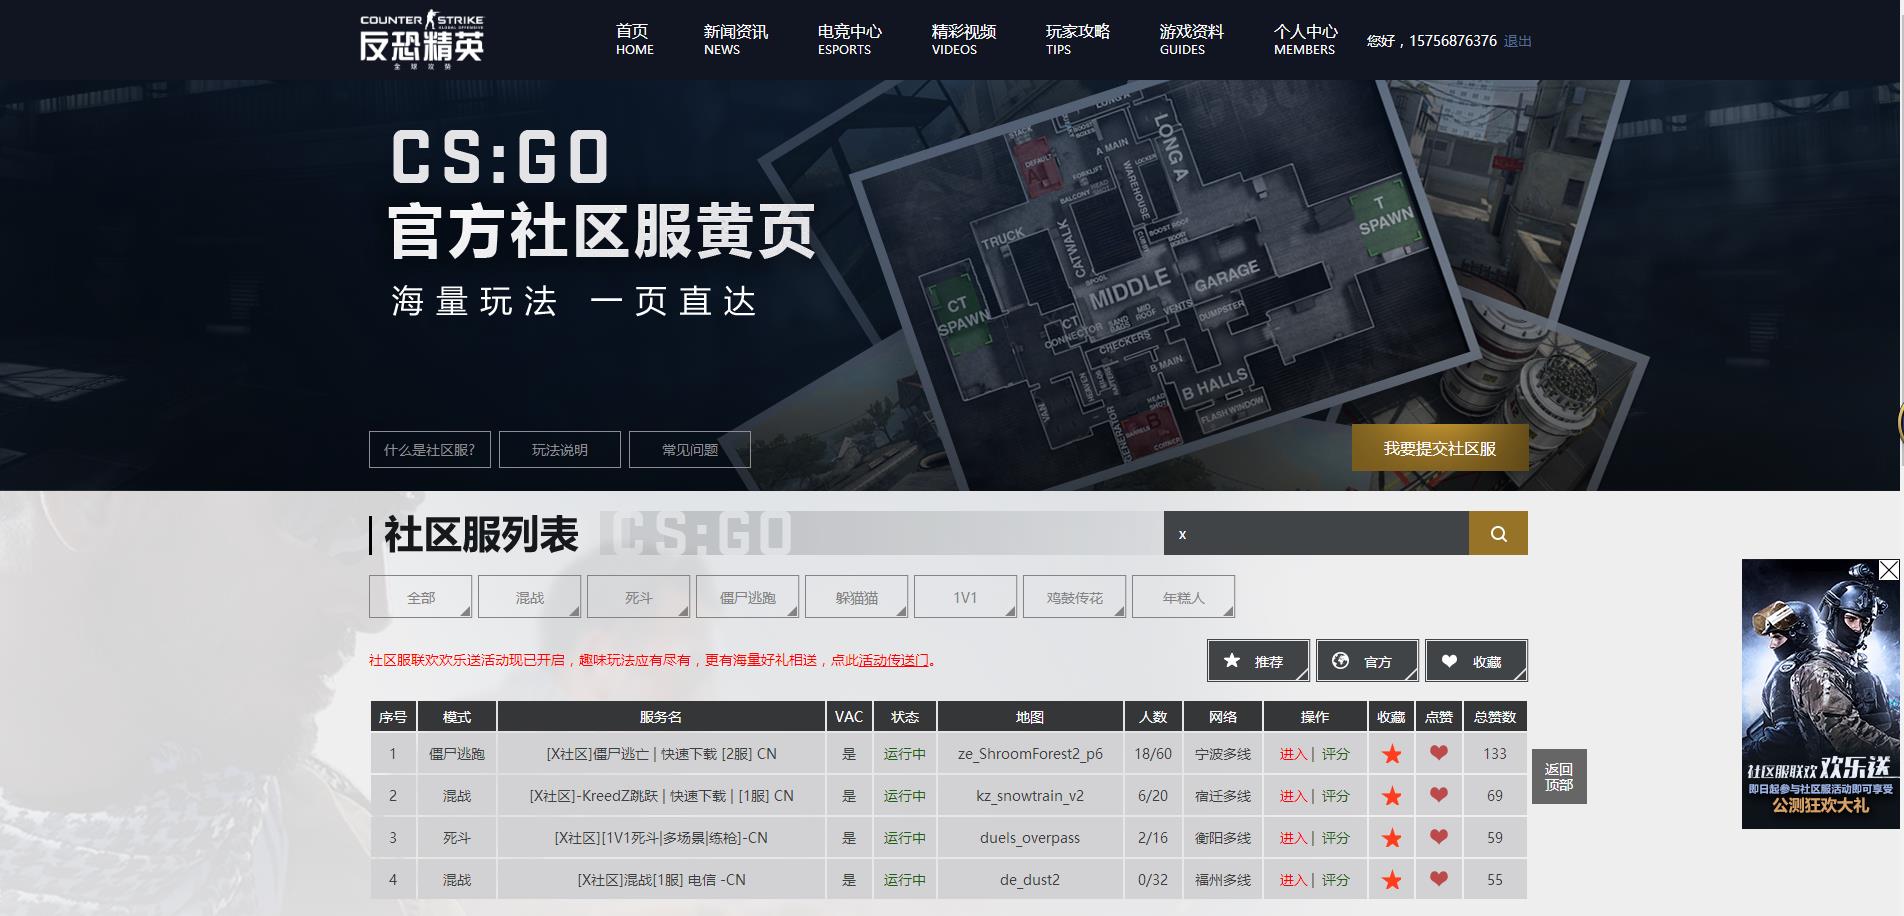
Task: Open the 全部 servers filter
Action: point(421,596)
